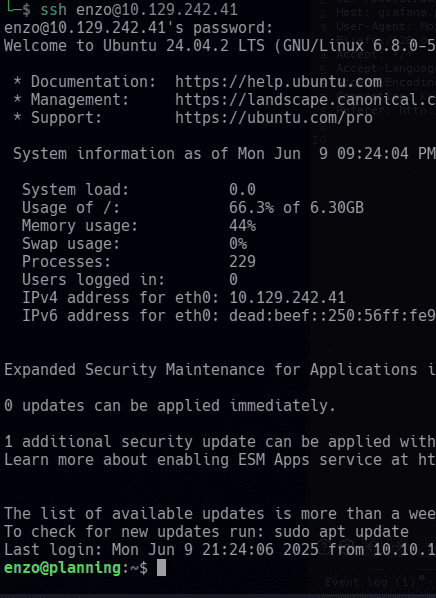The image size is (436, 598).
Task: Open the landscape.canonical management URL
Action: [305, 100]
